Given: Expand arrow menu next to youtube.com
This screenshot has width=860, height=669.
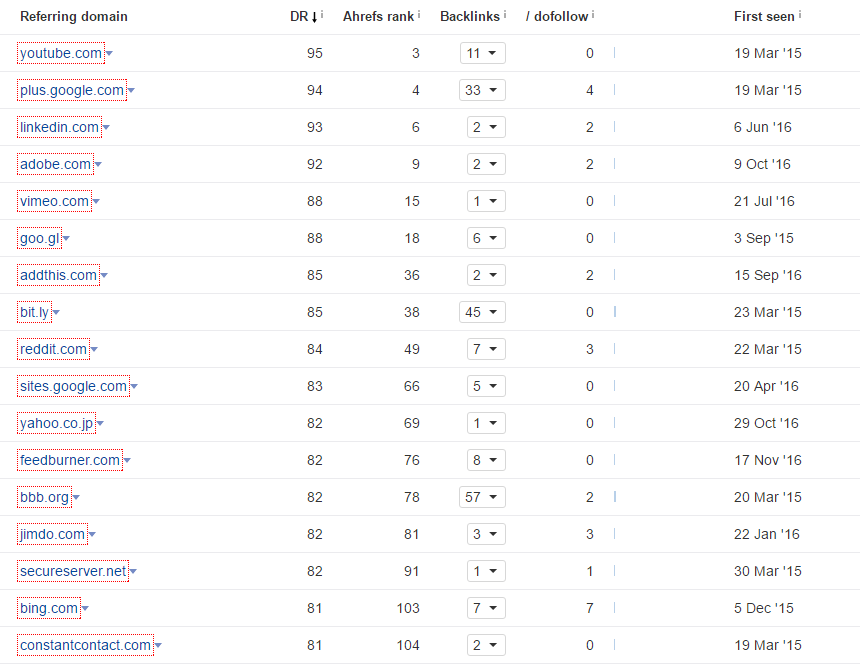Looking at the screenshot, I should (x=109, y=54).
